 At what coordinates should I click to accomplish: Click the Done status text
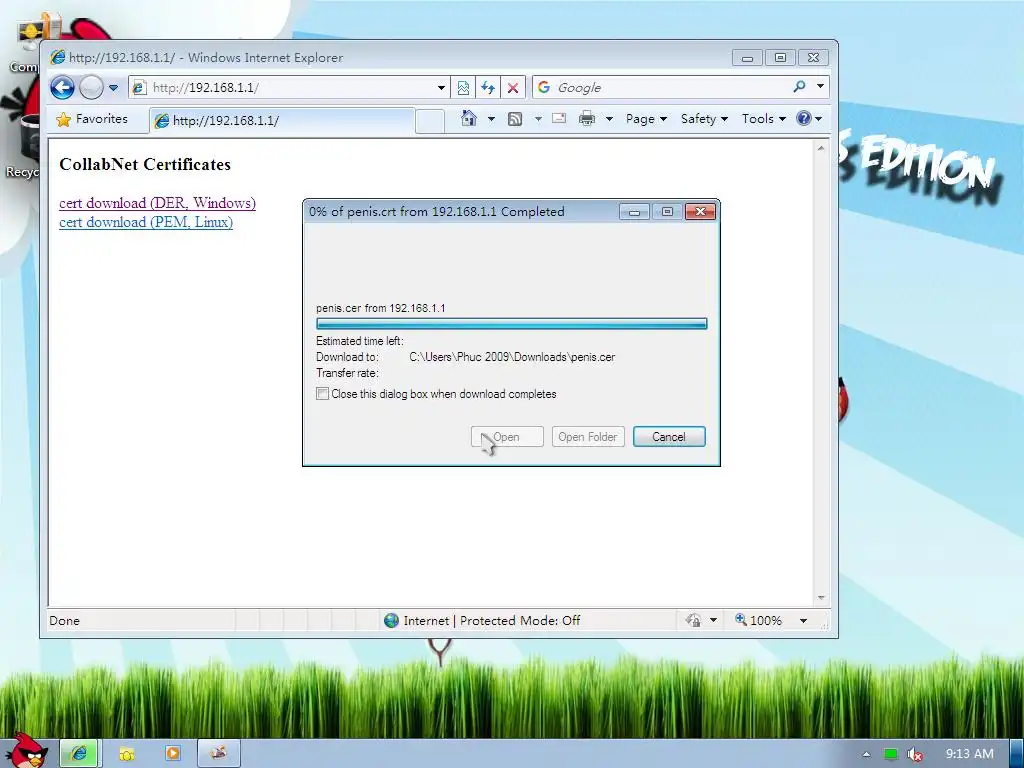point(65,620)
